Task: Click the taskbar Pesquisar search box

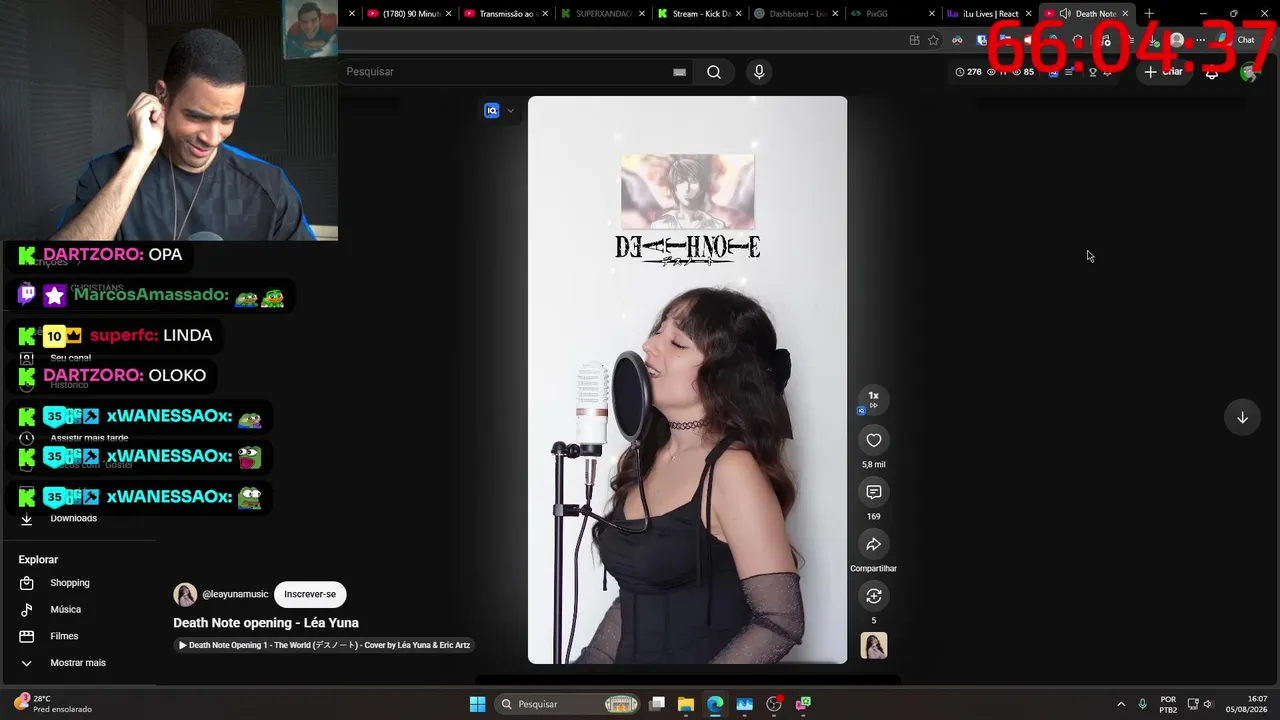Action: [567, 704]
